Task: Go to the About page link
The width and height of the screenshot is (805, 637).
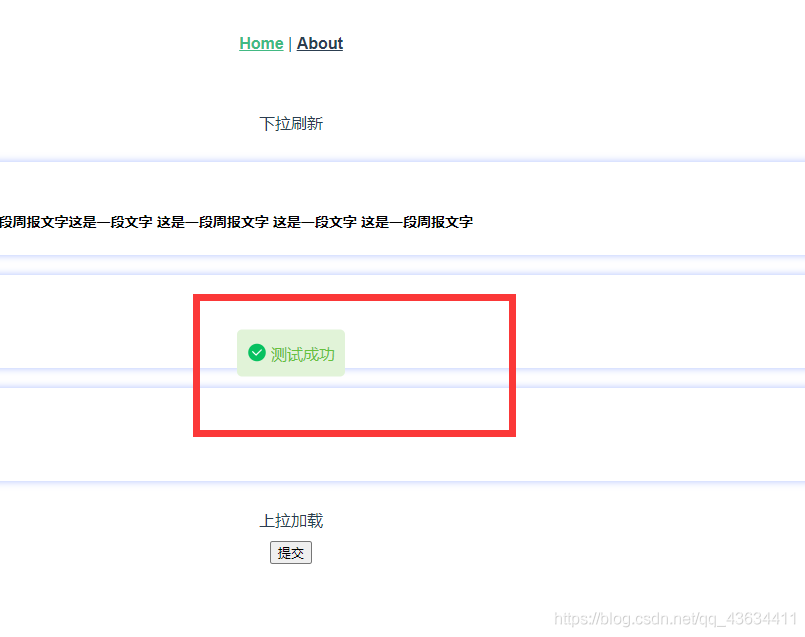Action: click(x=320, y=43)
